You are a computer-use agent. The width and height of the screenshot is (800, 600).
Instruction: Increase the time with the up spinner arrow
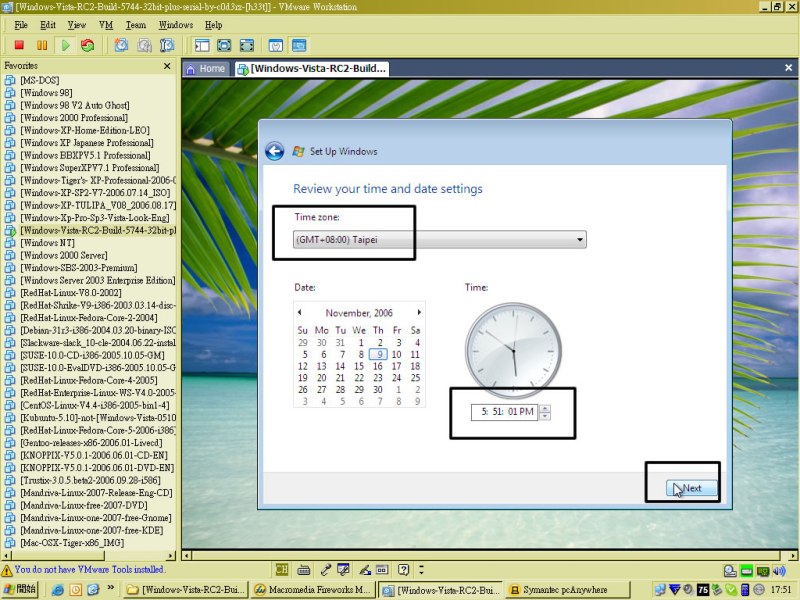[545, 408]
